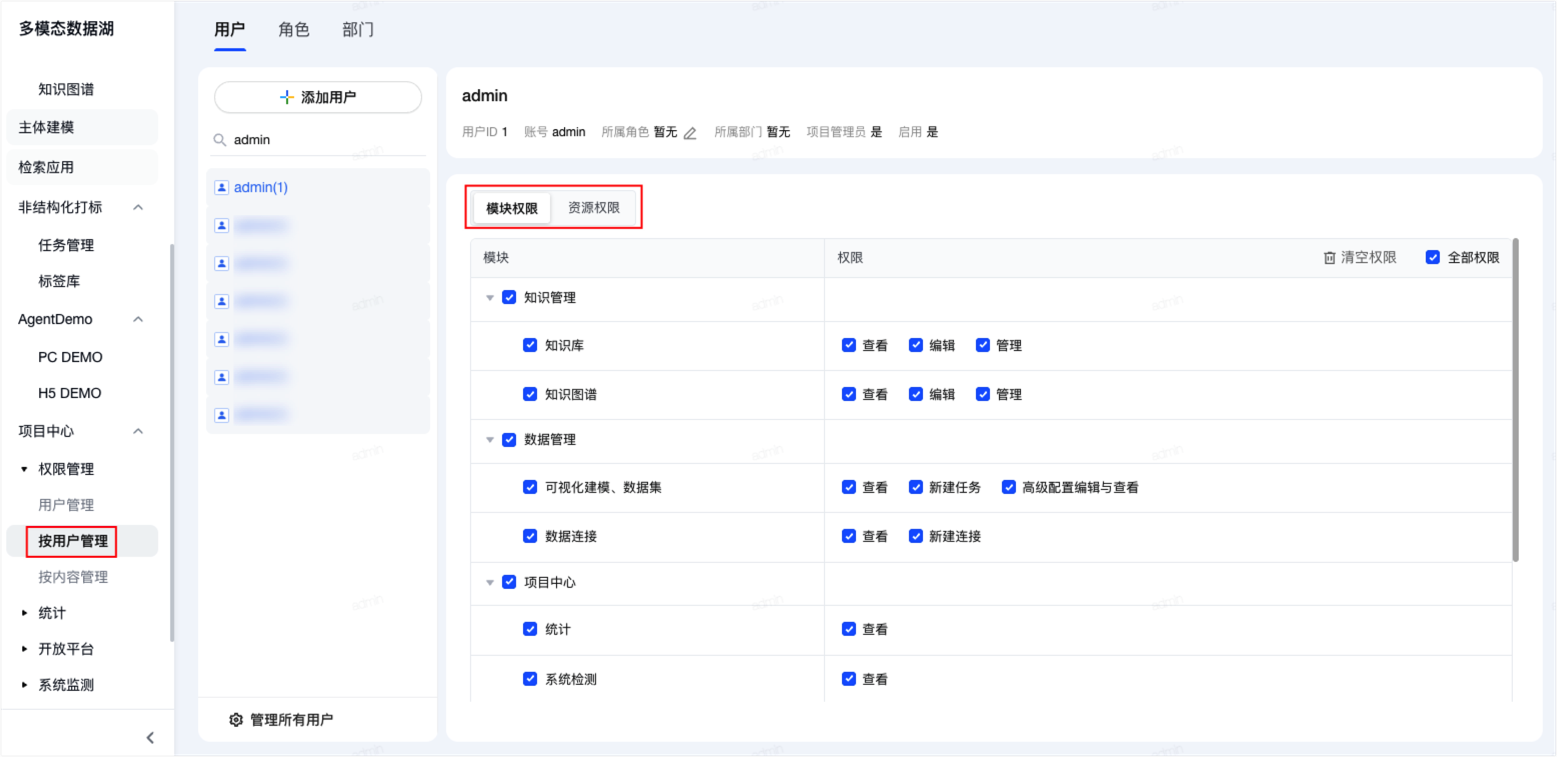Click the trash icon for 清空权限

coord(1329,257)
